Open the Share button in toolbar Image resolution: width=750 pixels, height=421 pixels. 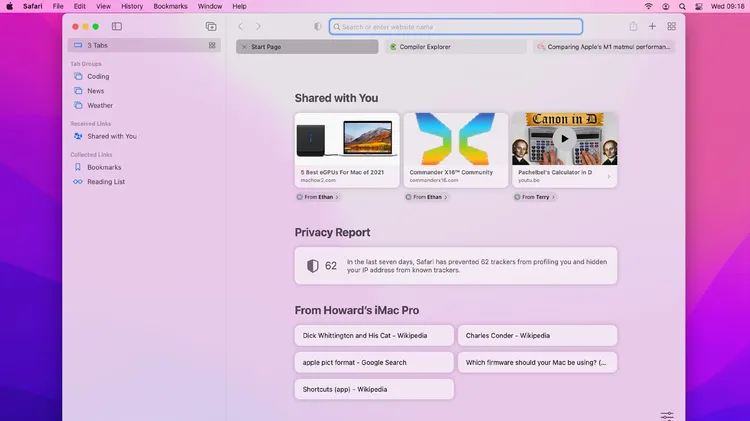[x=633, y=26]
